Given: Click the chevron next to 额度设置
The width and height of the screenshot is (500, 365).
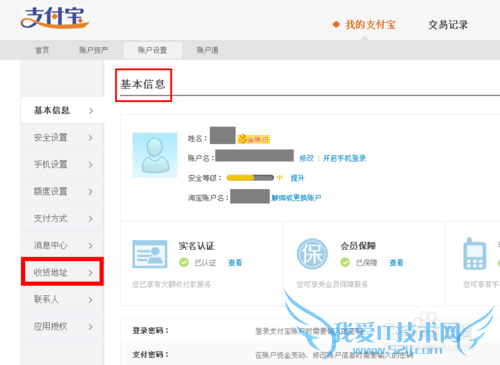Looking at the screenshot, I should [x=91, y=192].
